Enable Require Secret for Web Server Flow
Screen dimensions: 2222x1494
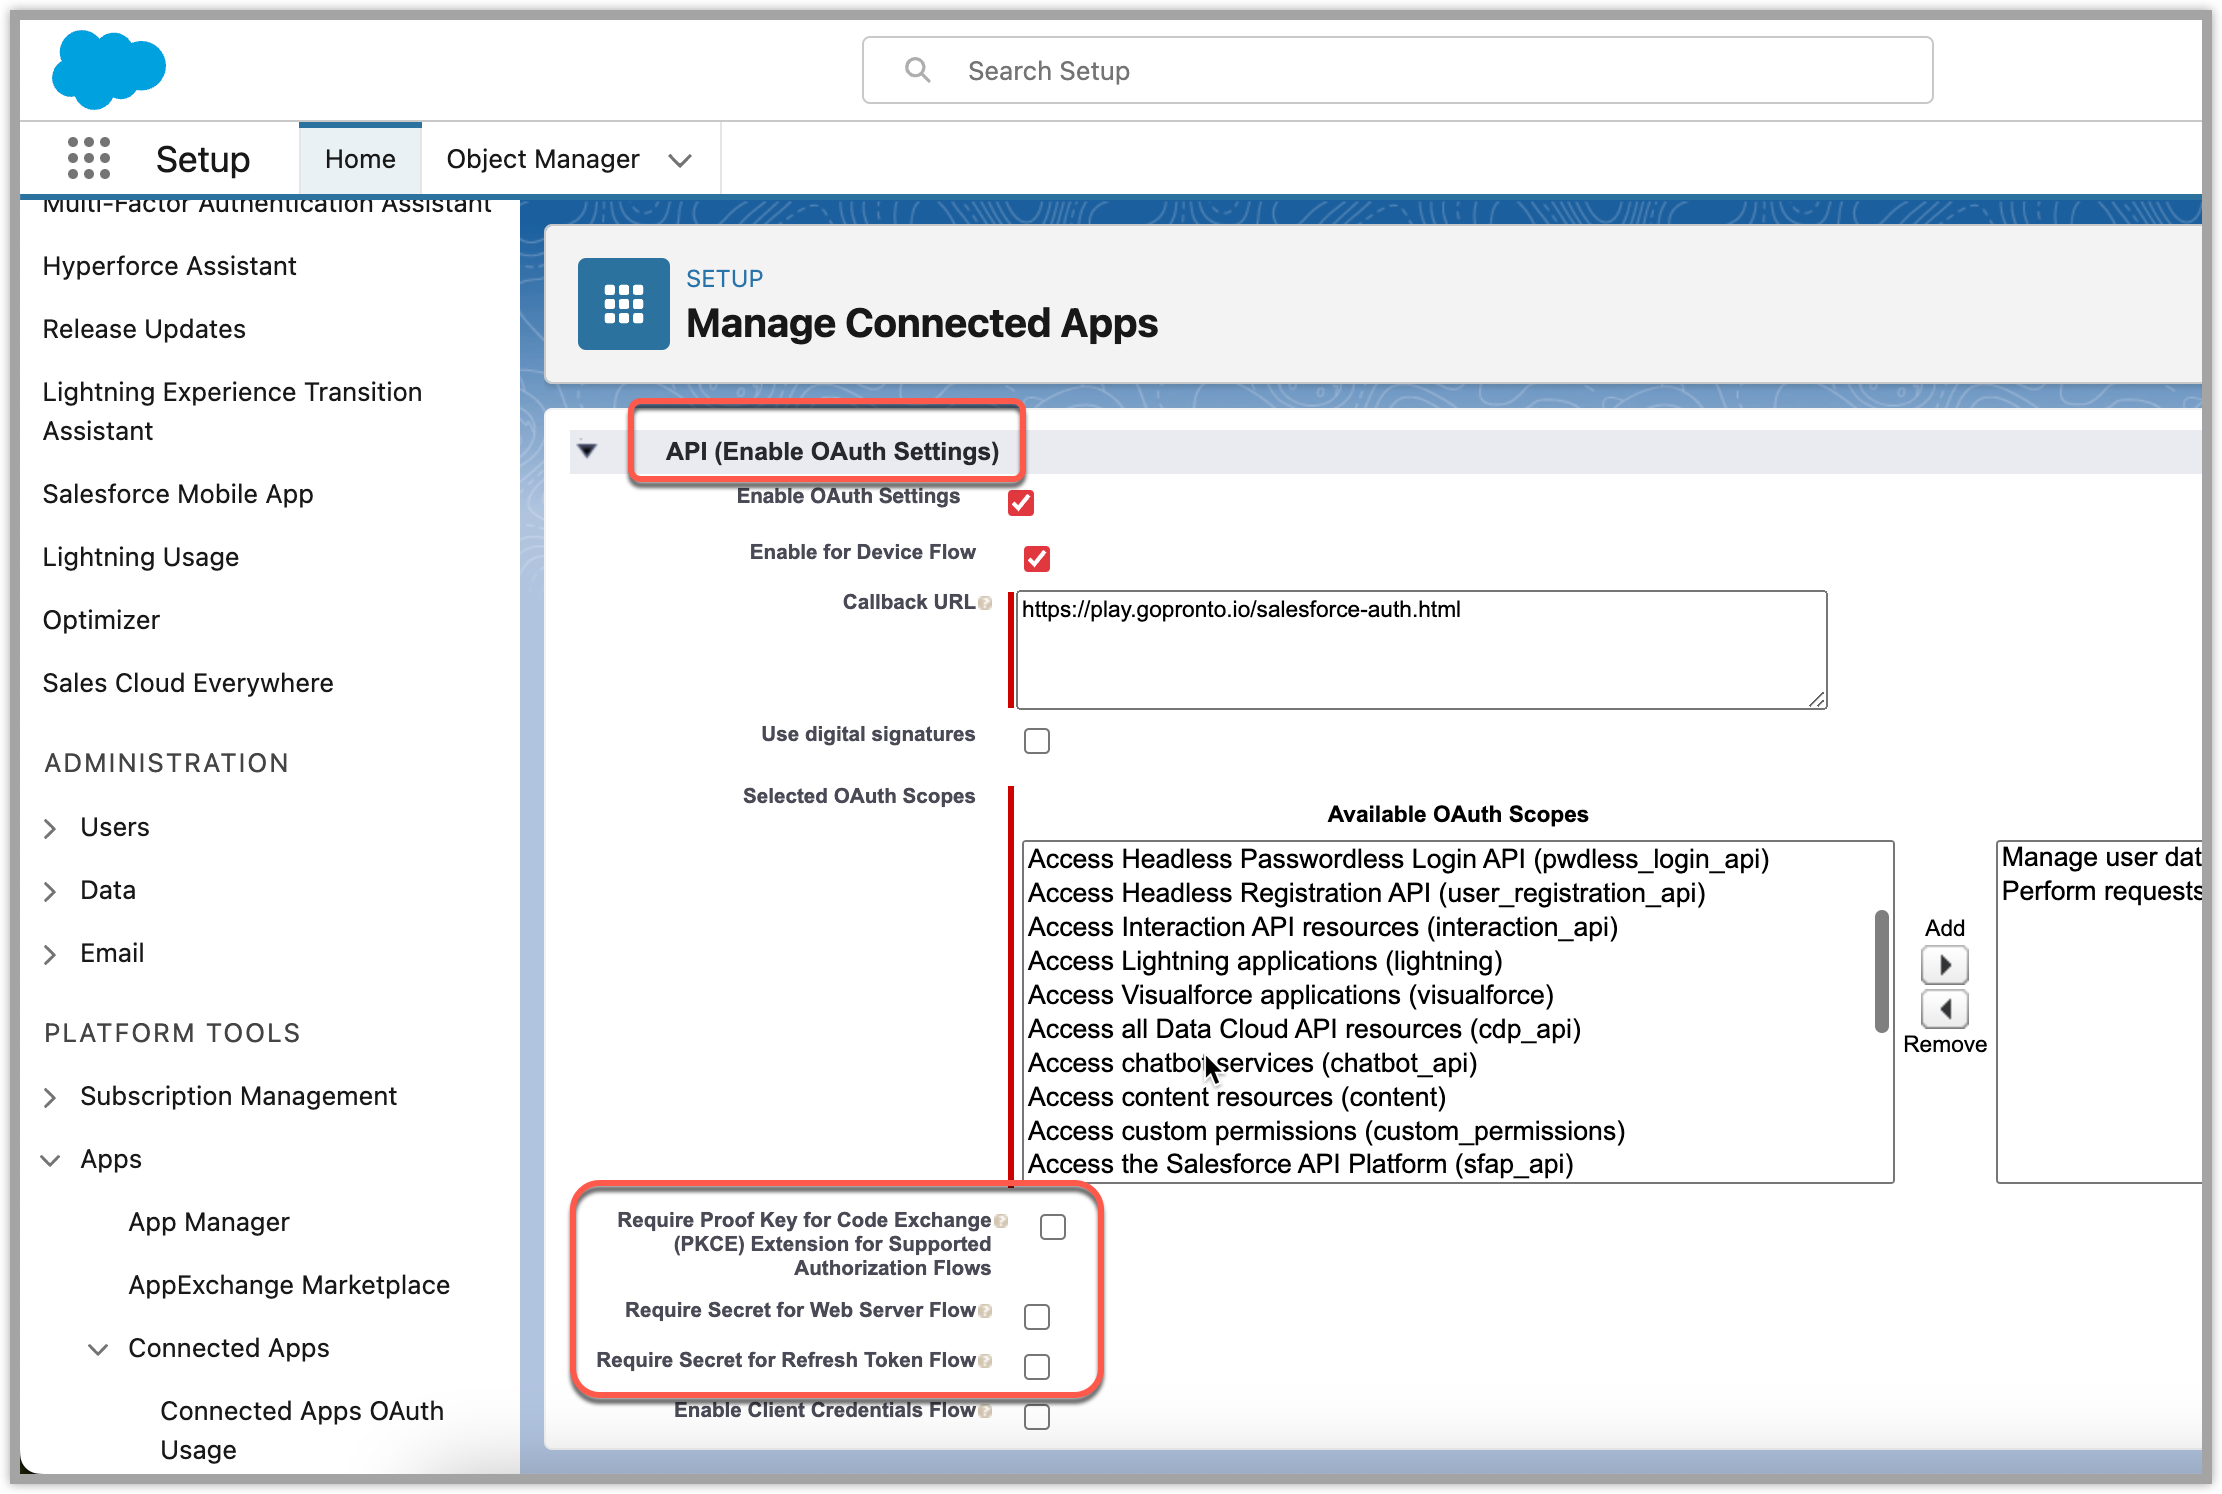pos(1037,1317)
